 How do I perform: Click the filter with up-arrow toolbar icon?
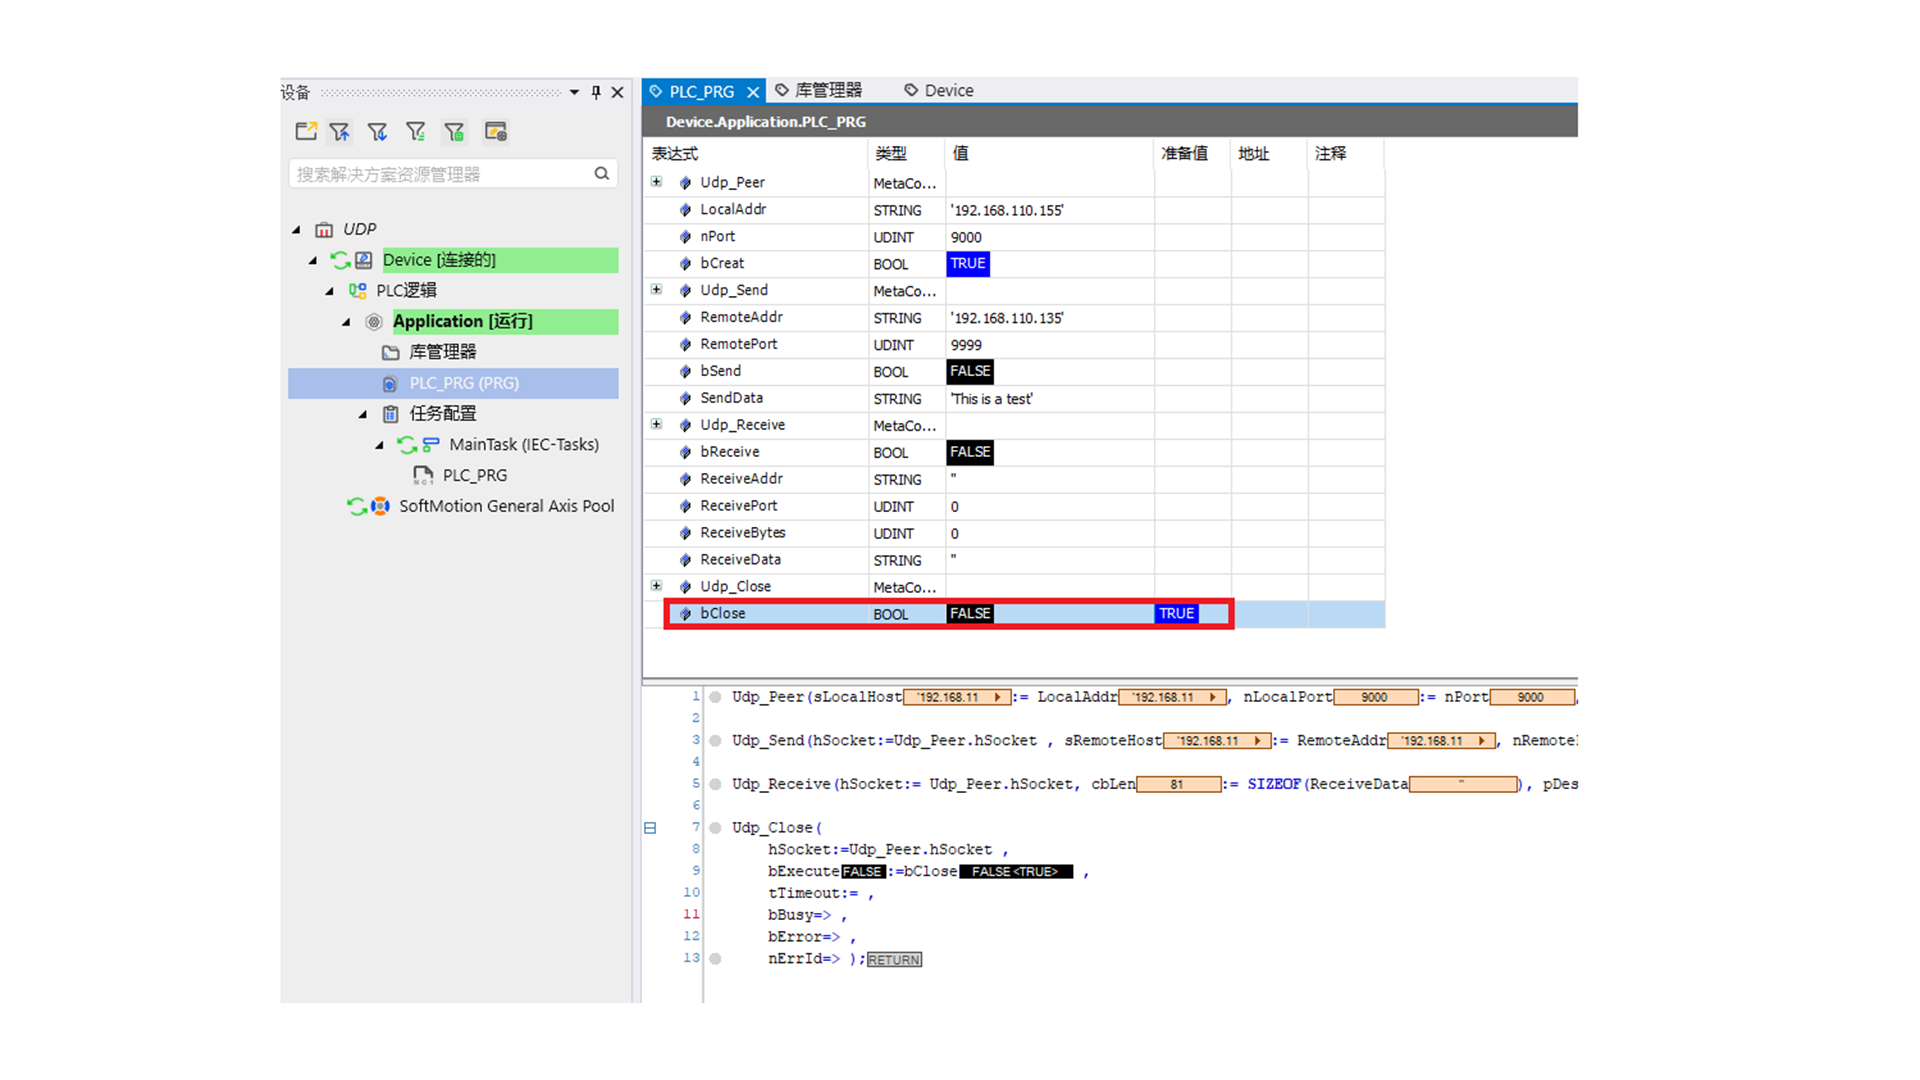[340, 132]
